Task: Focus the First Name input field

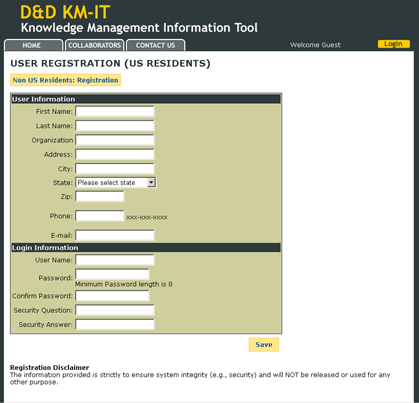Action: click(115, 111)
